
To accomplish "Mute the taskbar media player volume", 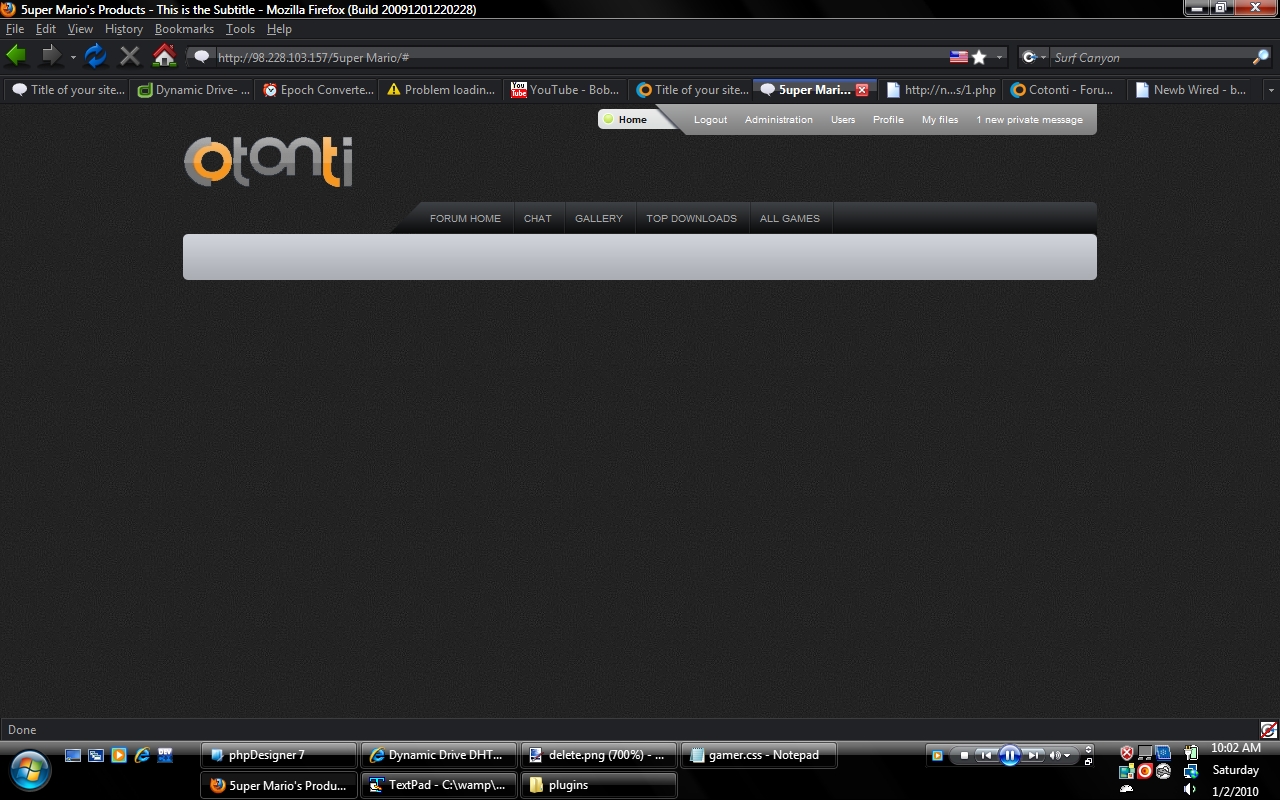I will pos(1055,755).
